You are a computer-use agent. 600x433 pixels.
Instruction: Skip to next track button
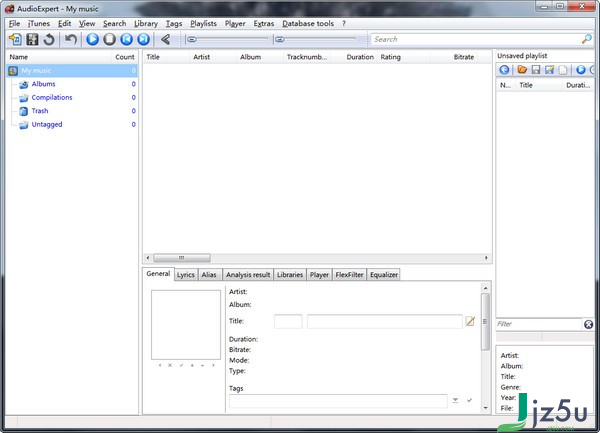[143, 39]
